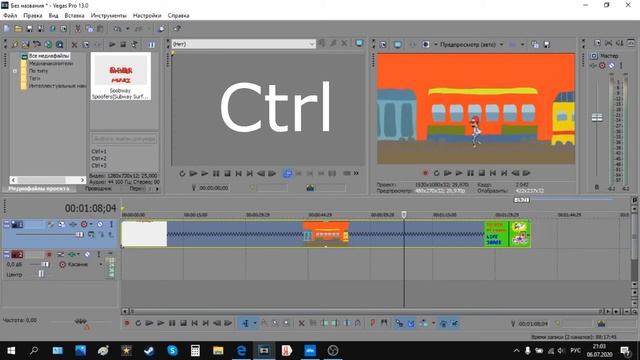Click Play in the Trimmer transport
Viewport: 640px width, 360px height.
click(204, 173)
